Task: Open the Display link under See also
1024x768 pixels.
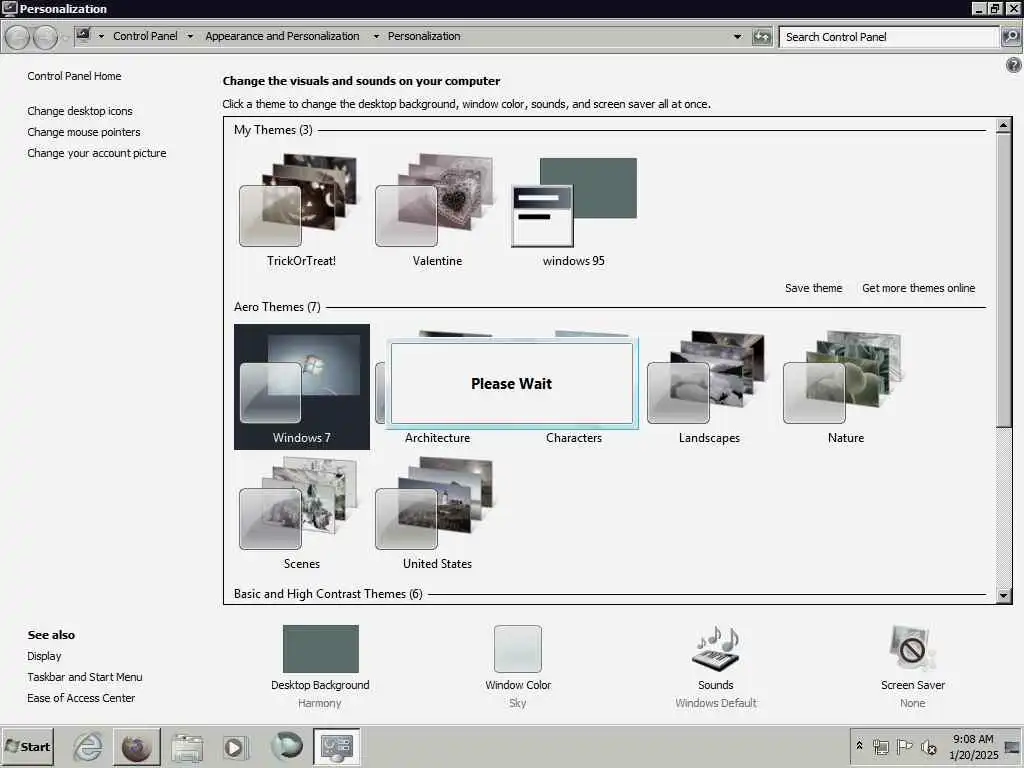Action: click(x=44, y=656)
